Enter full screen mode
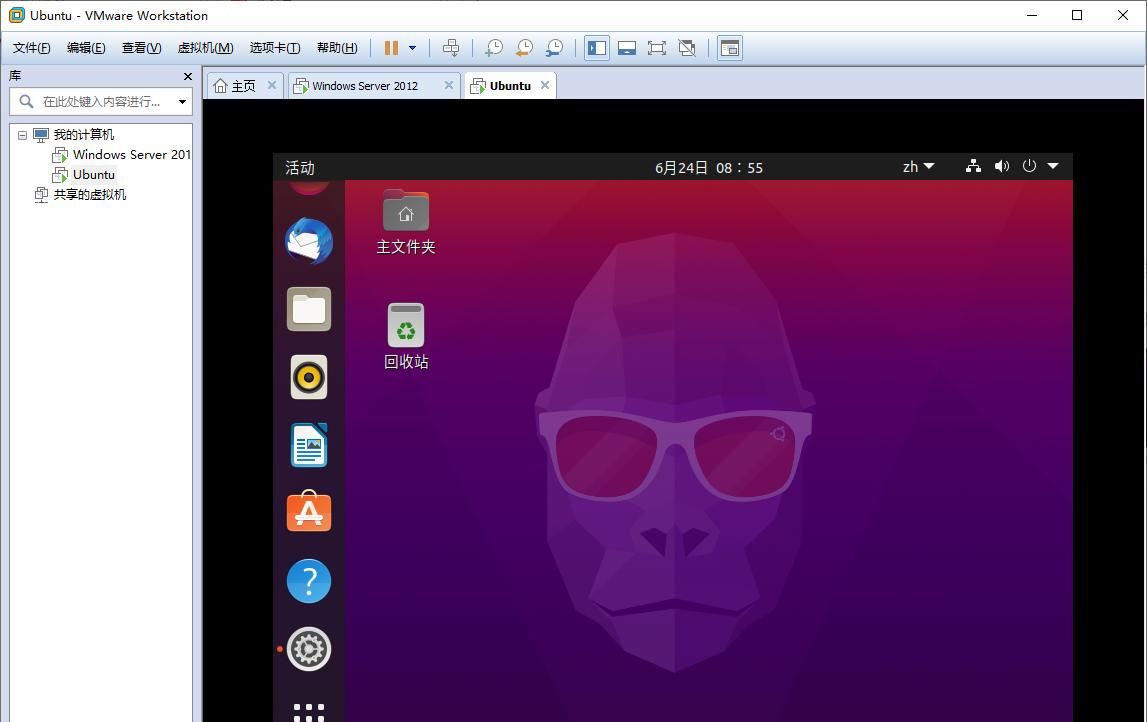The height and width of the screenshot is (722, 1147). [656, 47]
